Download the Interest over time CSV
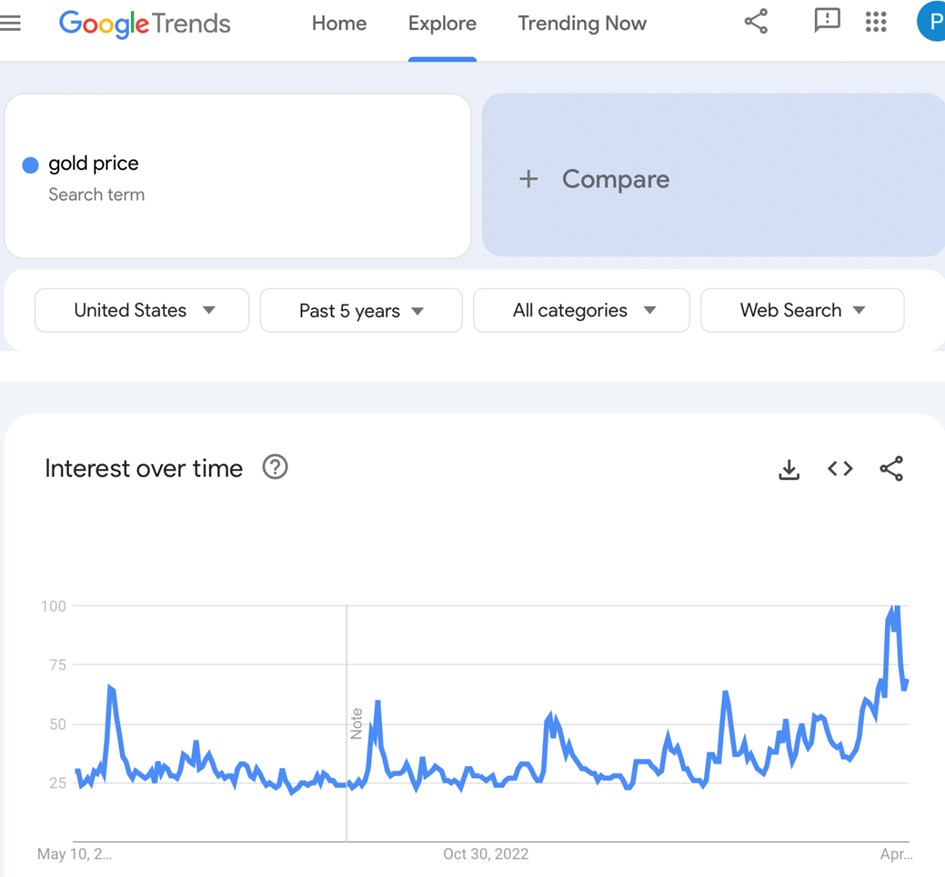 tap(789, 469)
